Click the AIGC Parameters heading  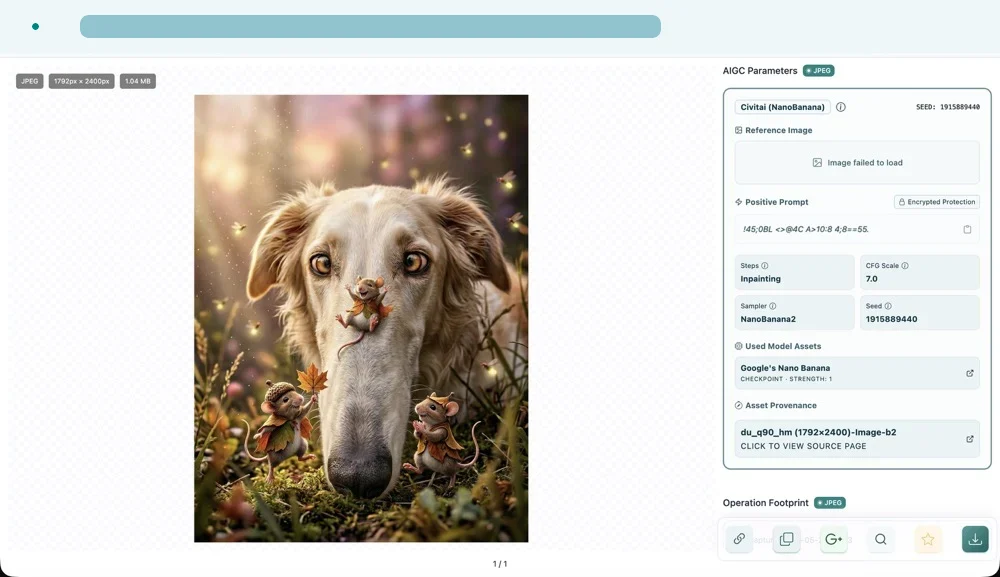coord(760,71)
